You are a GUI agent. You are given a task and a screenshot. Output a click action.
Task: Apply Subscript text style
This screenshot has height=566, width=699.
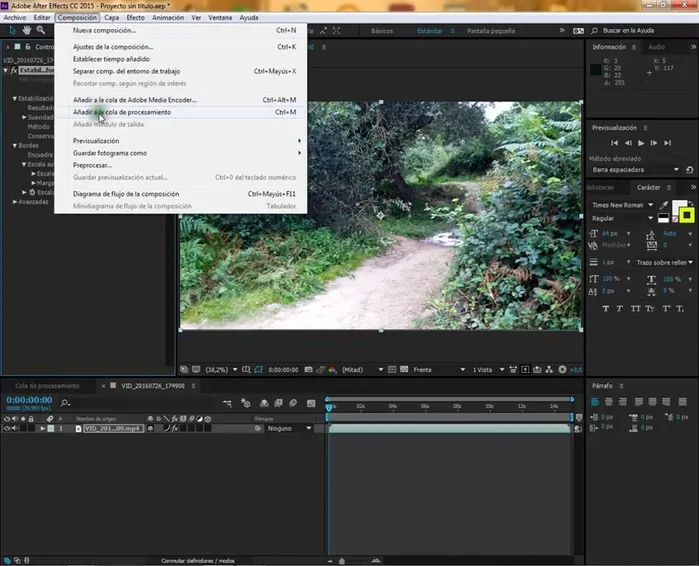(680, 308)
